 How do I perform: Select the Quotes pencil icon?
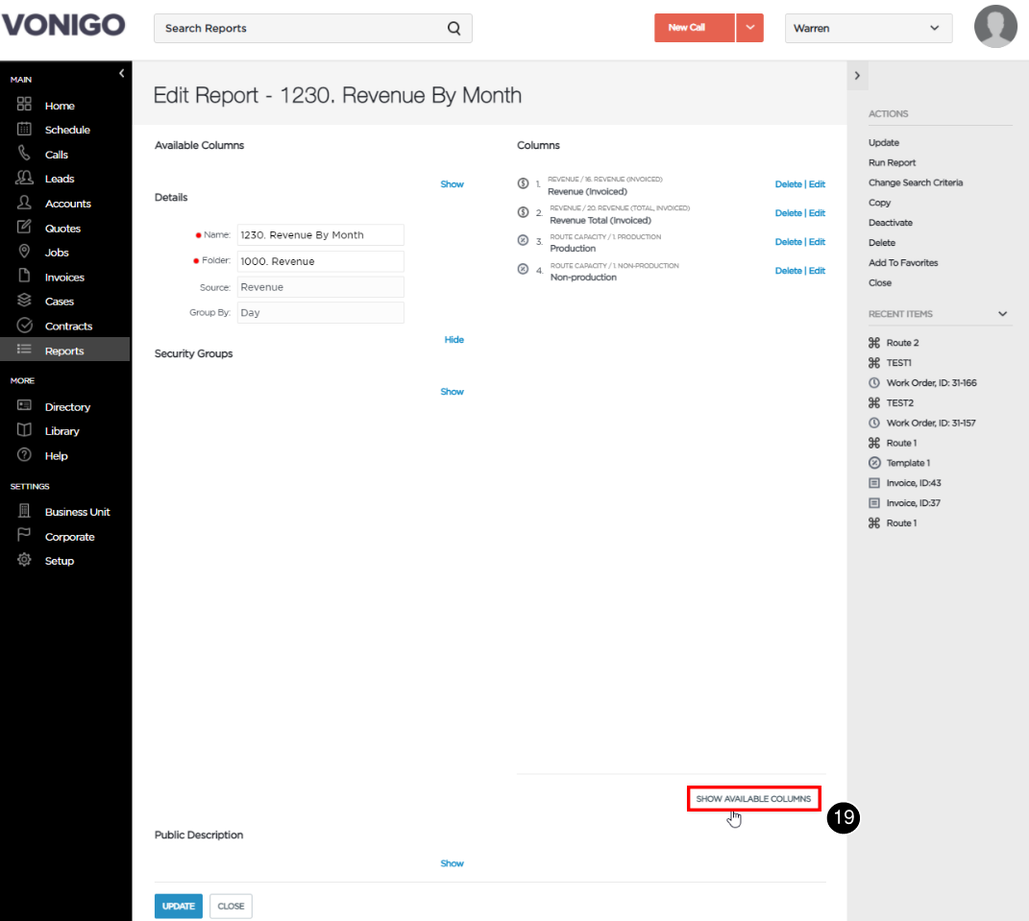coord(24,228)
